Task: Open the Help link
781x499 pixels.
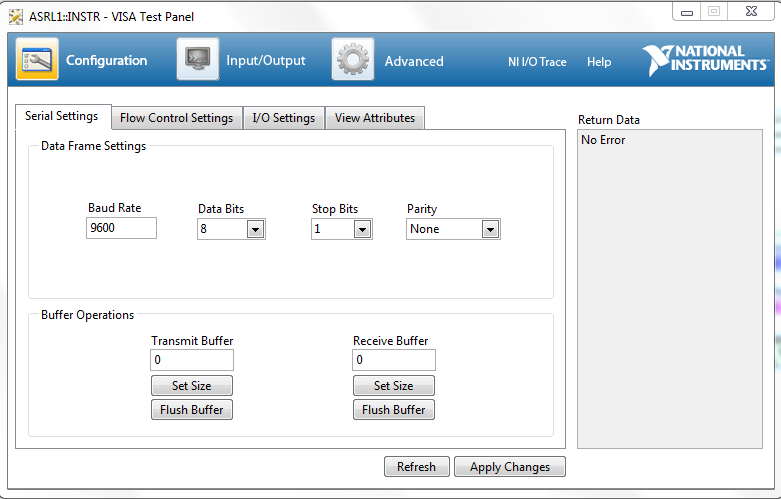Action: pos(599,62)
